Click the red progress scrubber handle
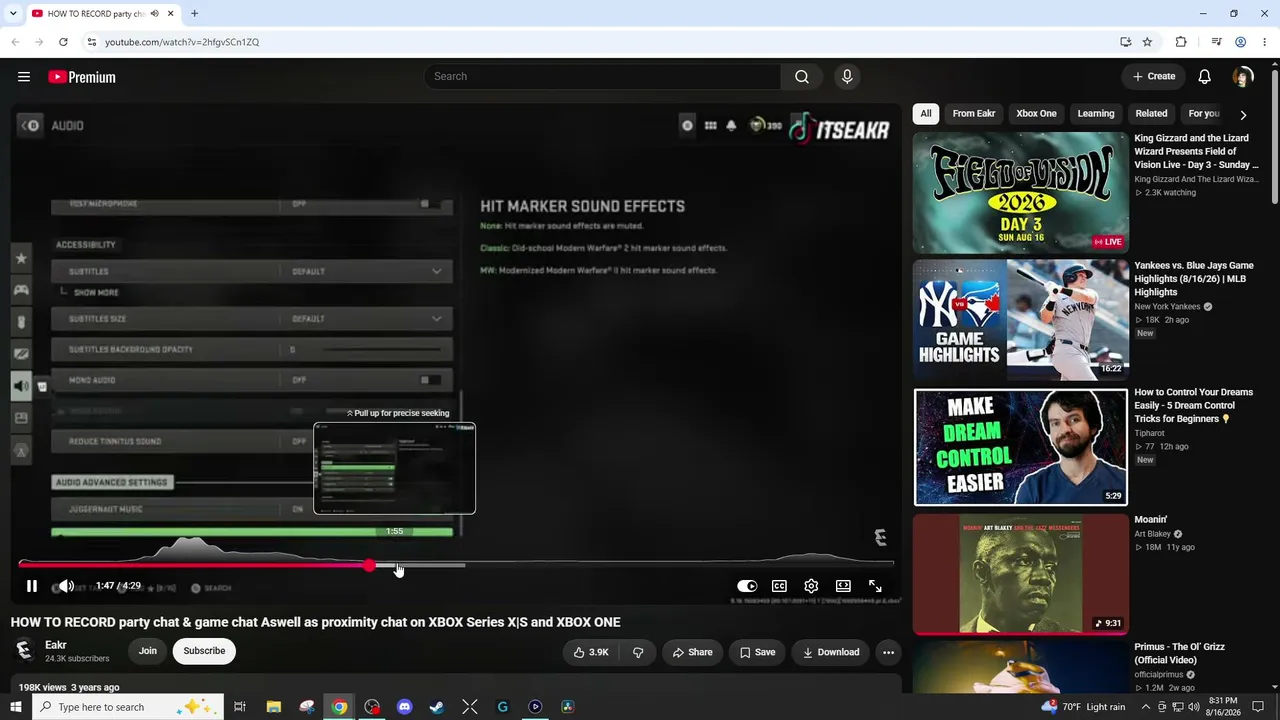This screenshot has height=720, width=1280. click(370, 566)
